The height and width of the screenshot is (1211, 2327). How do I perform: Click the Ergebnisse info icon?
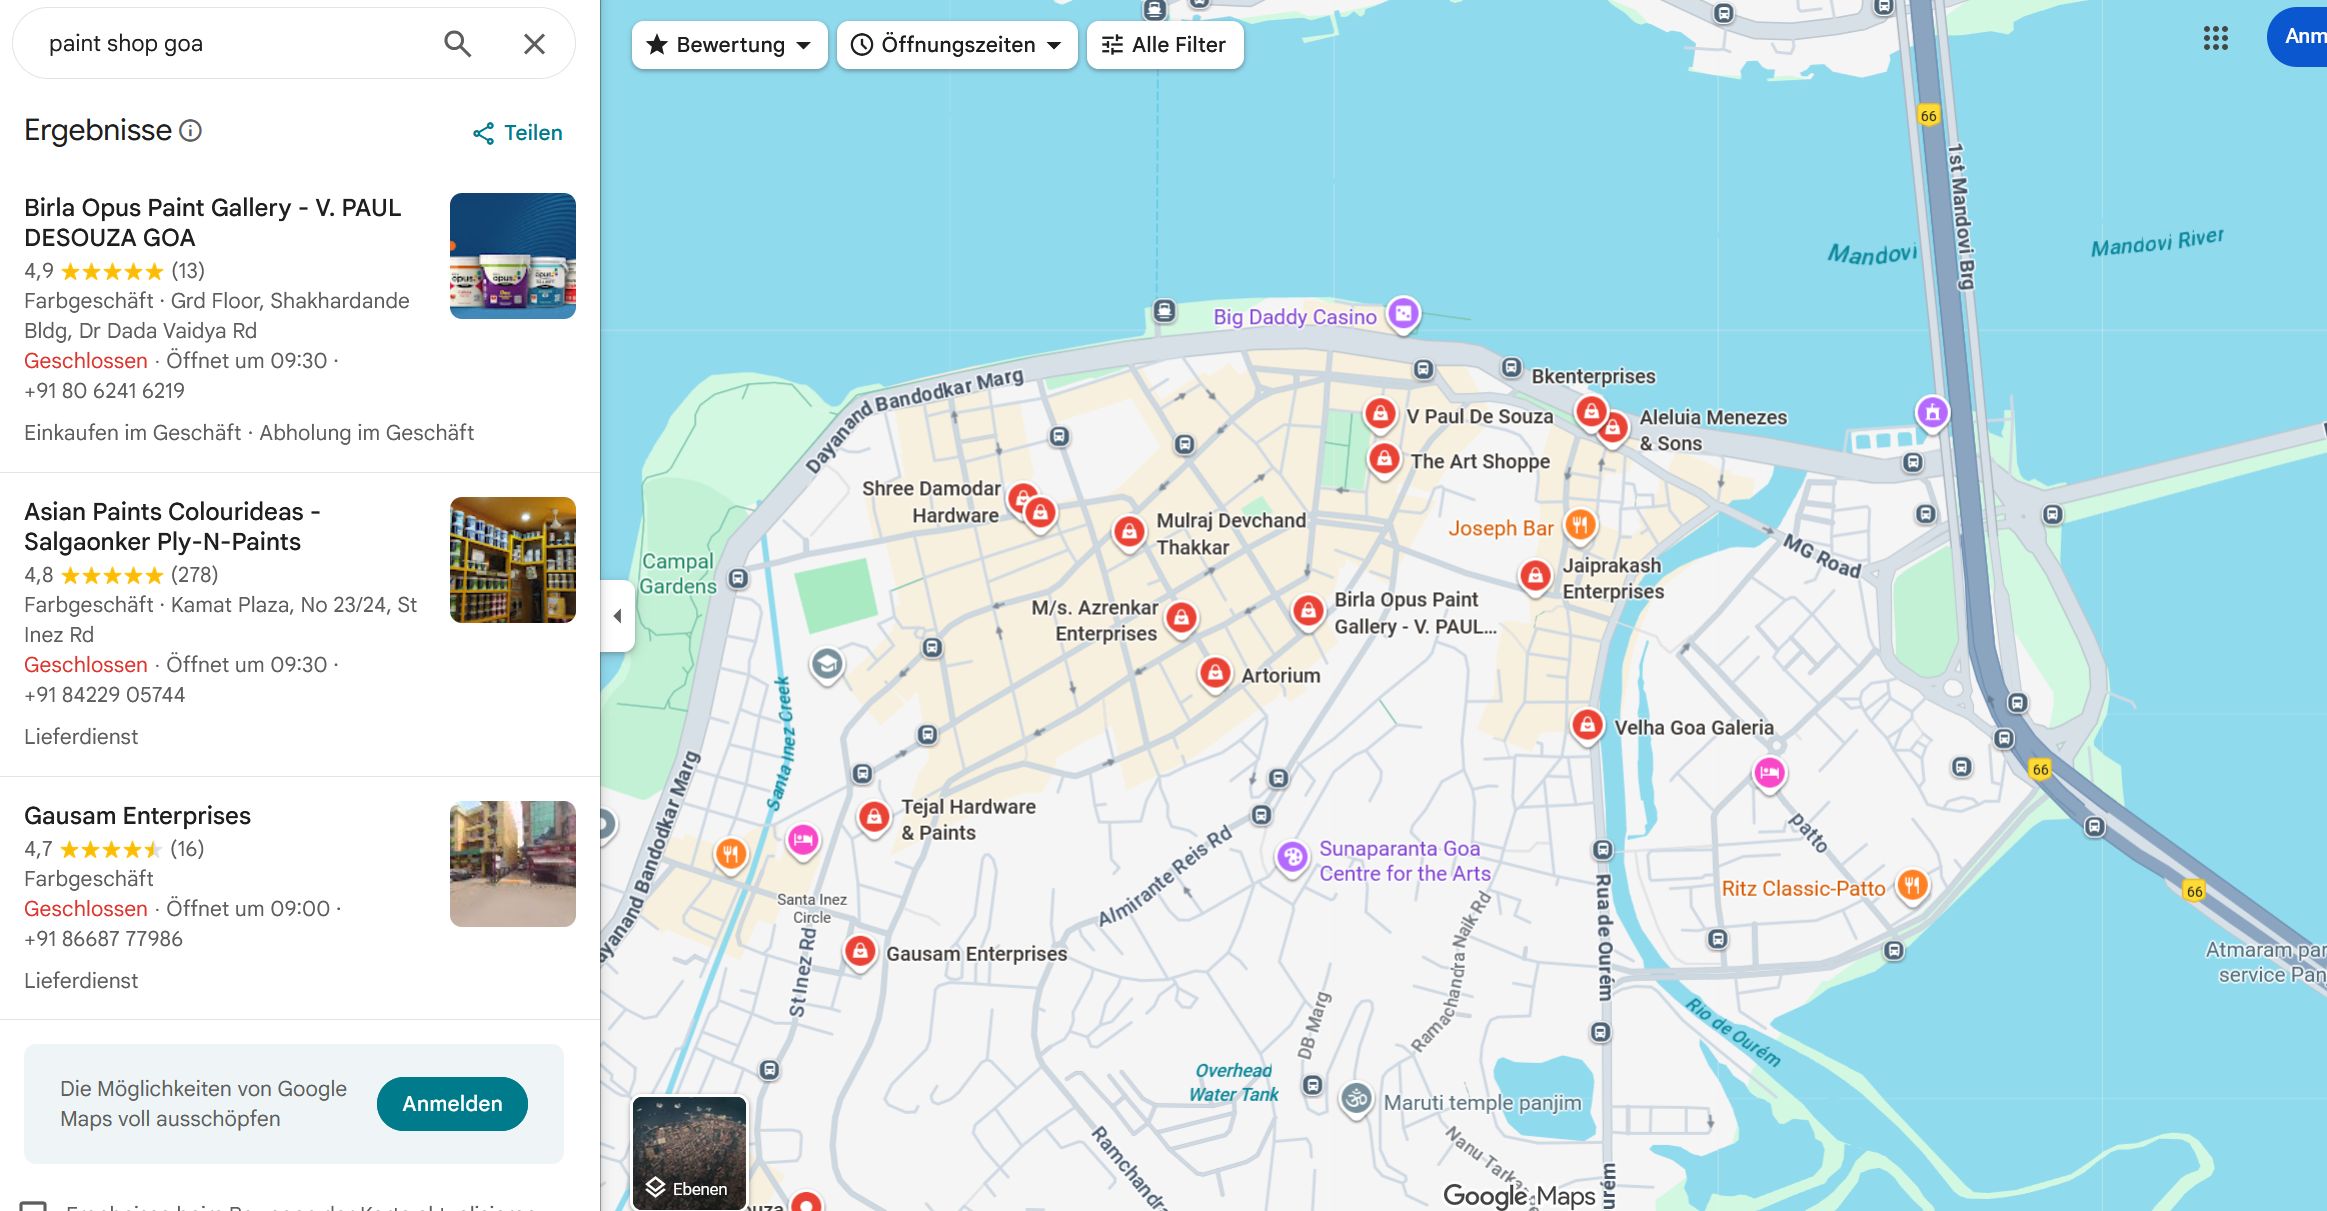[190, 130]
